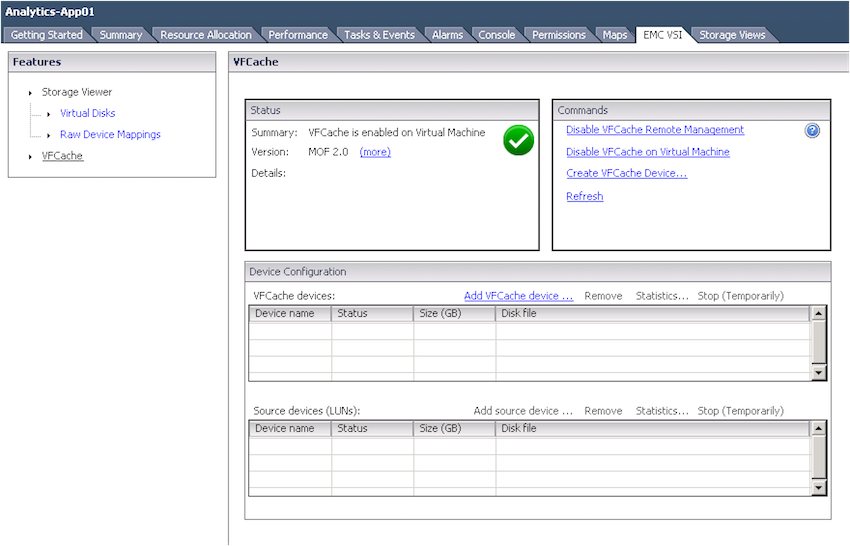Click Remove for VFCache devices
This screenshot has width=850, height=546.
pyautogui.click(x=603, y=296)
